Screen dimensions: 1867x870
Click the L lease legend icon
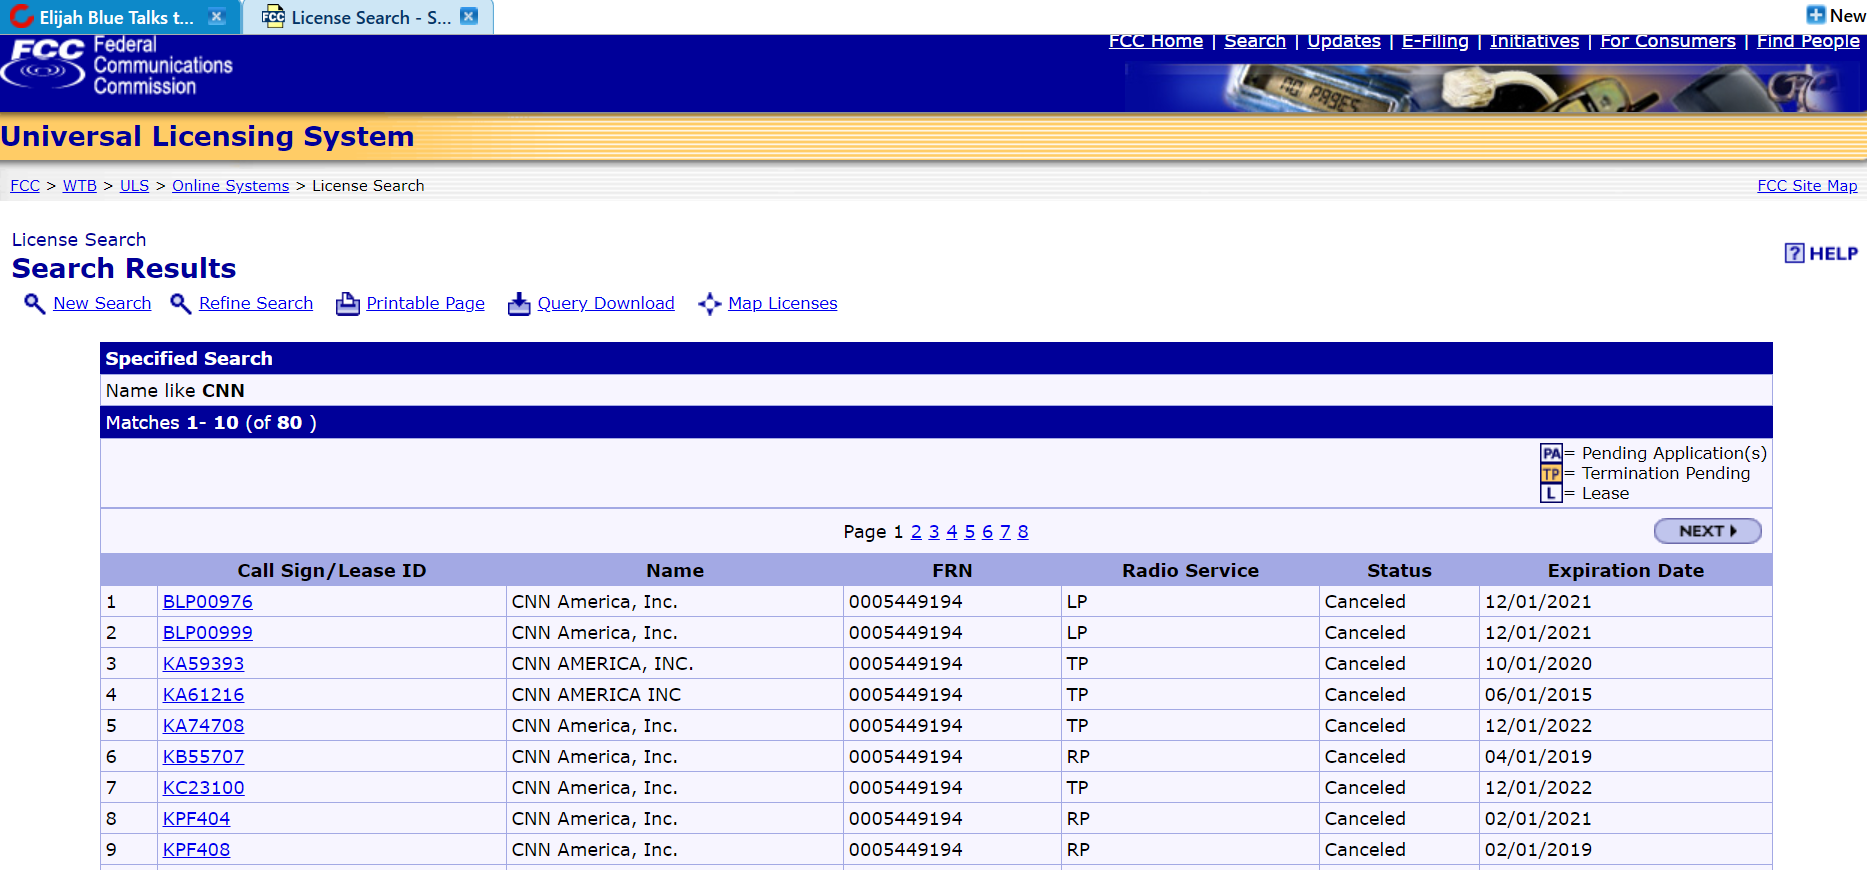point(1551,493)
